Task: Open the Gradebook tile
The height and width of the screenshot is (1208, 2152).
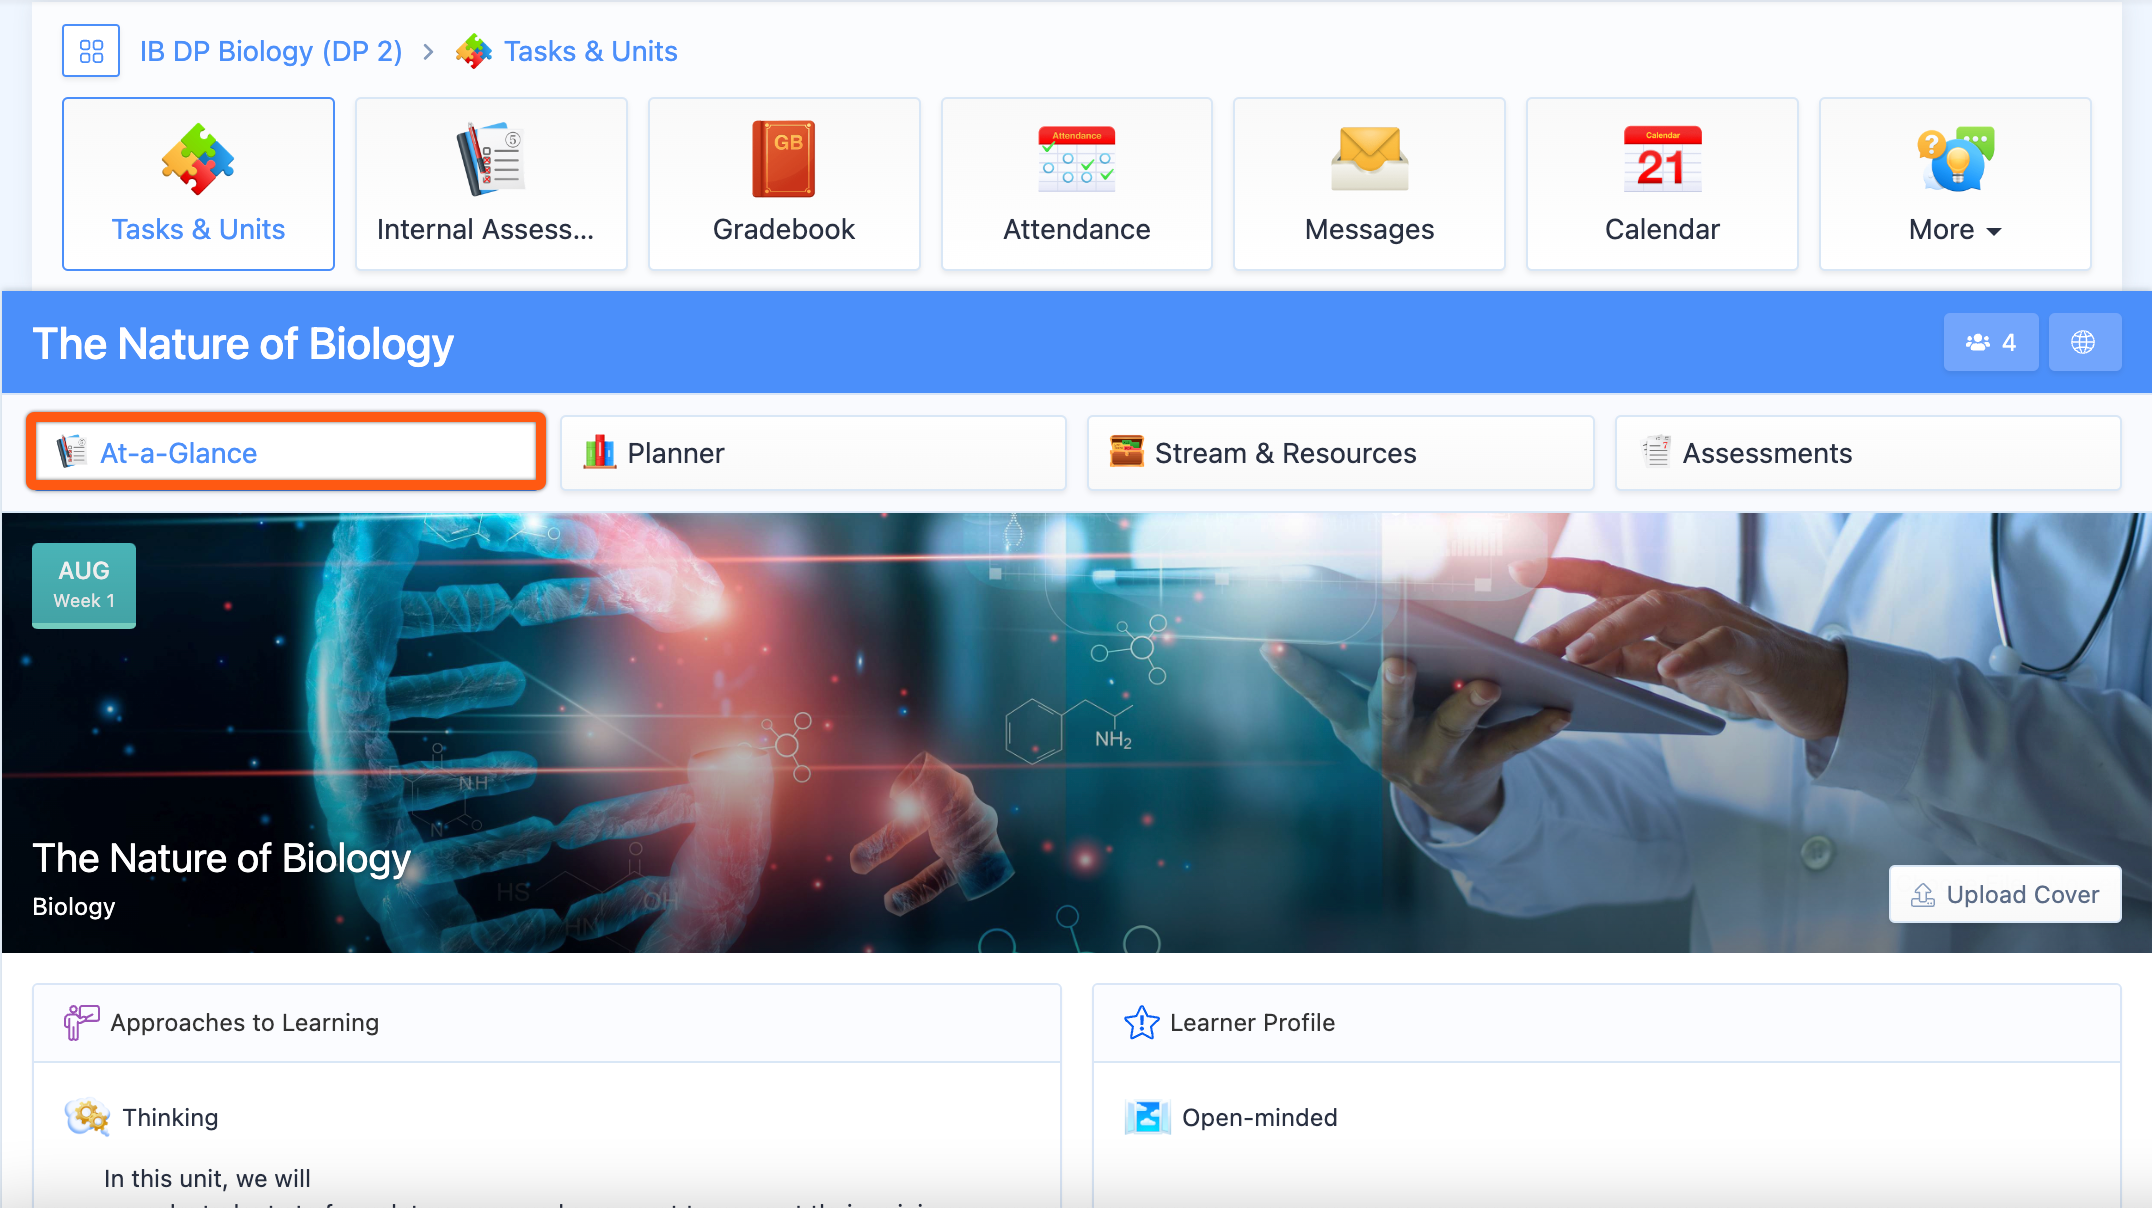Action: coord(784,184)
